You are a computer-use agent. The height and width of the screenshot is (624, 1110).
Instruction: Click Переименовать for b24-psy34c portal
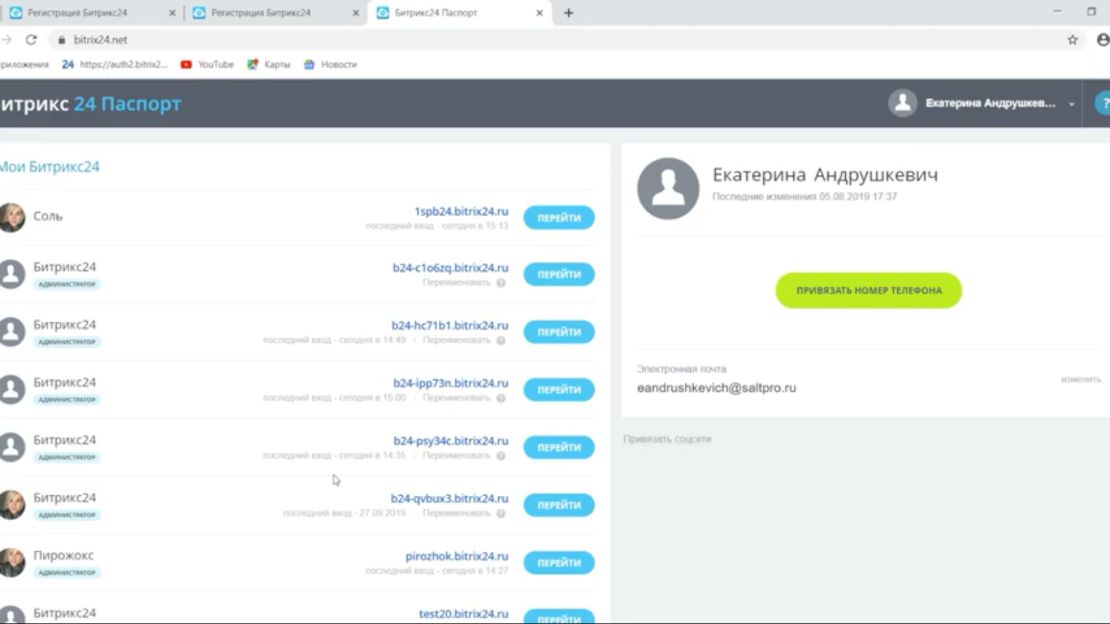pyautogui.click(x=456, y=455)
